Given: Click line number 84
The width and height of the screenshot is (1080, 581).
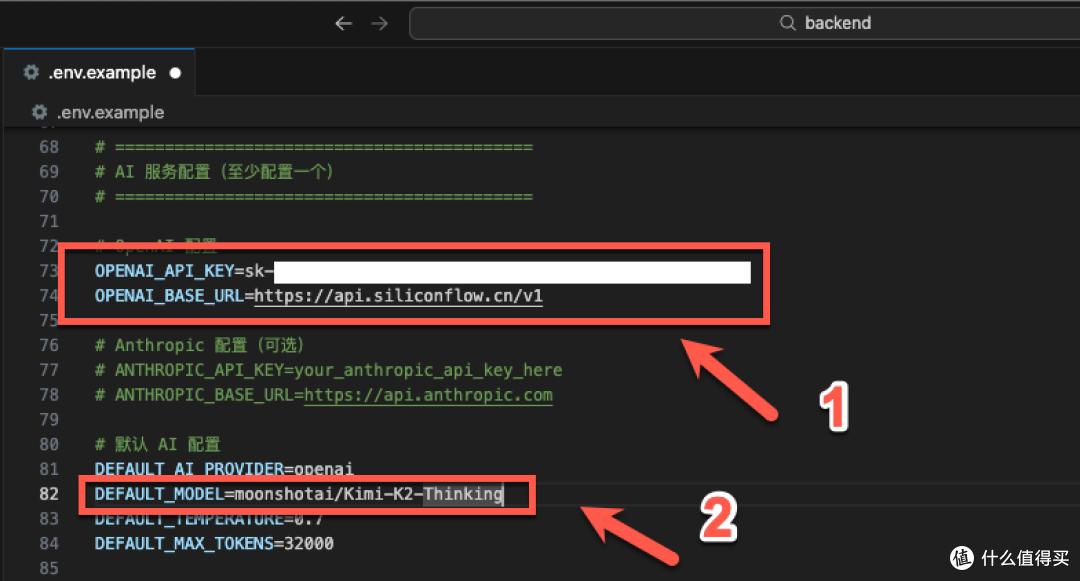Looking at the screenshot, I should (49, 543).
